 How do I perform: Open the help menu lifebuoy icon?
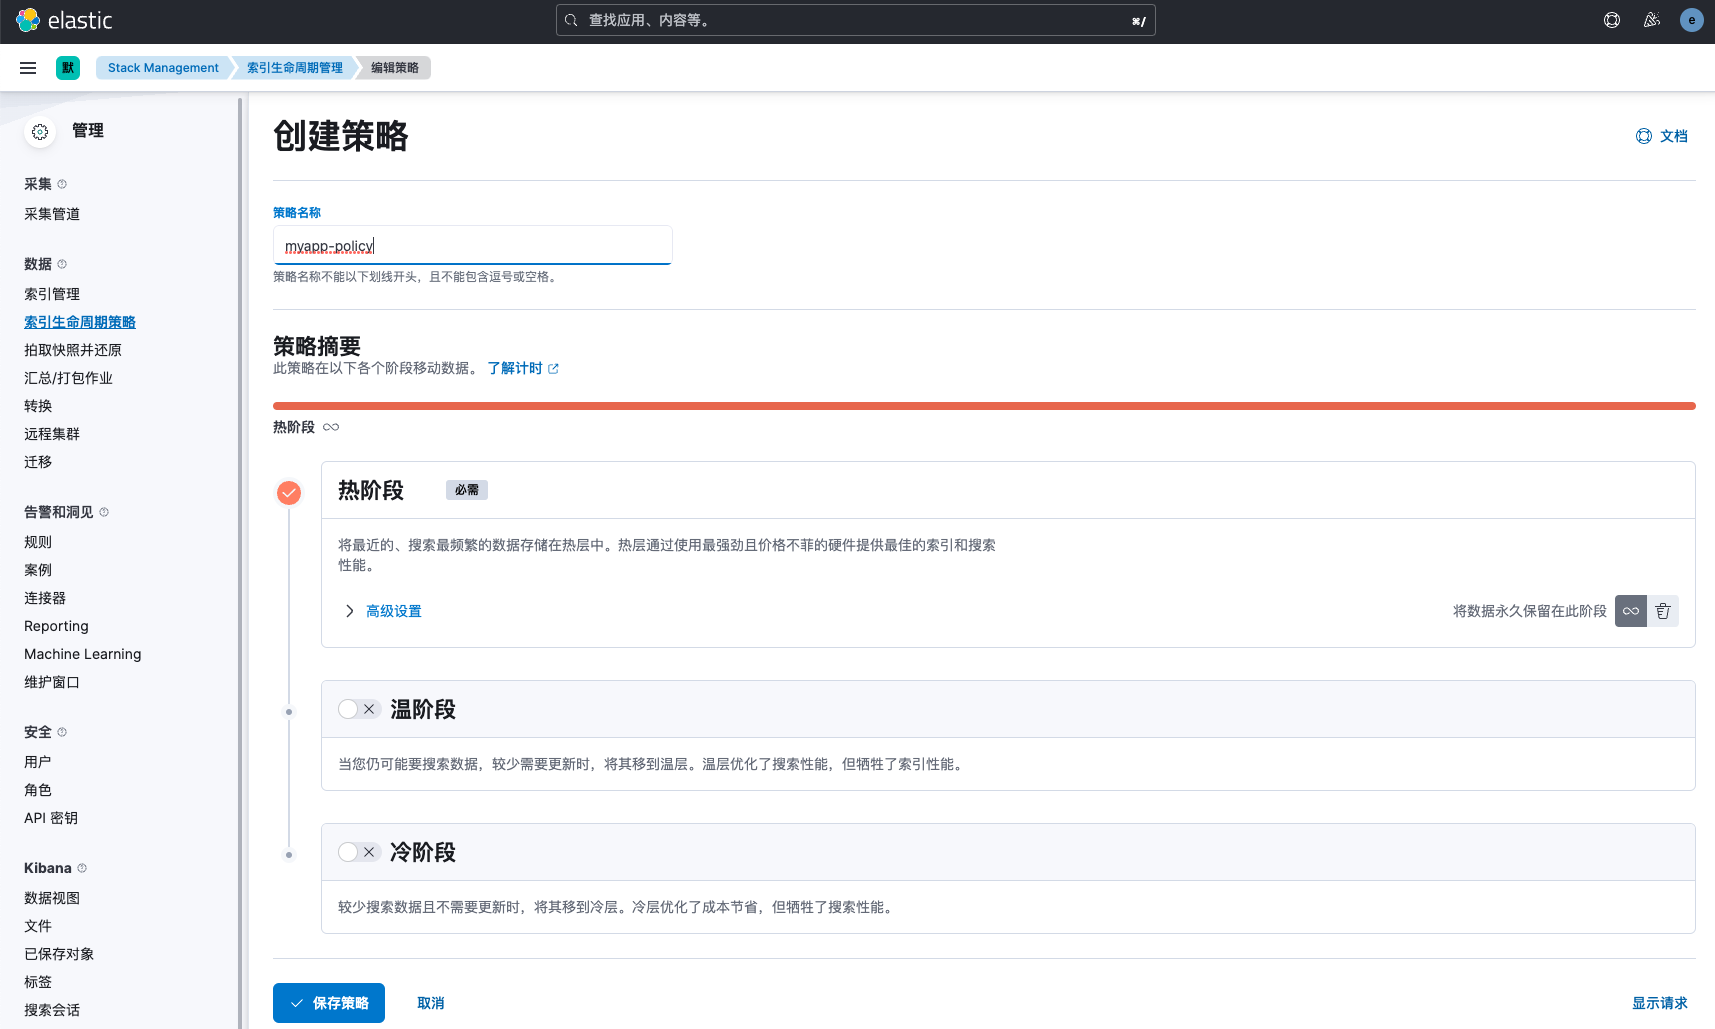(1612, 20)
